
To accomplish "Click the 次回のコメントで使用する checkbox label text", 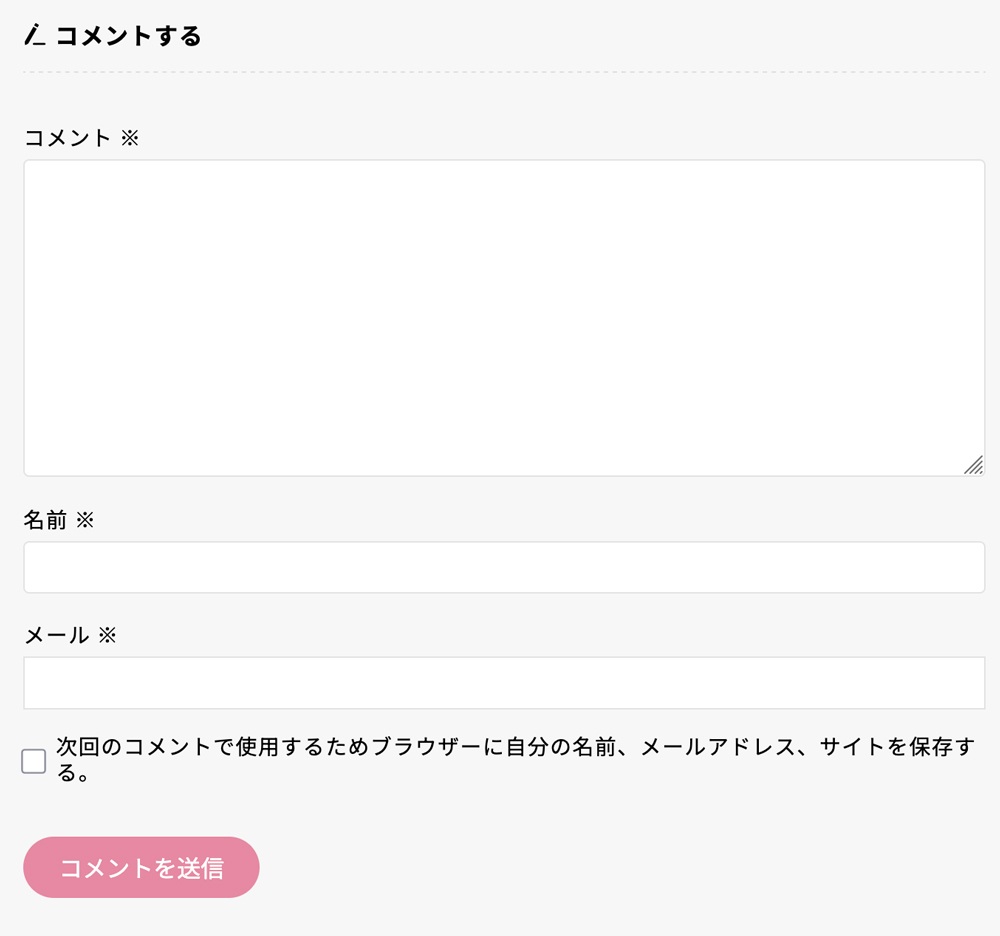I will click(200, 748).
